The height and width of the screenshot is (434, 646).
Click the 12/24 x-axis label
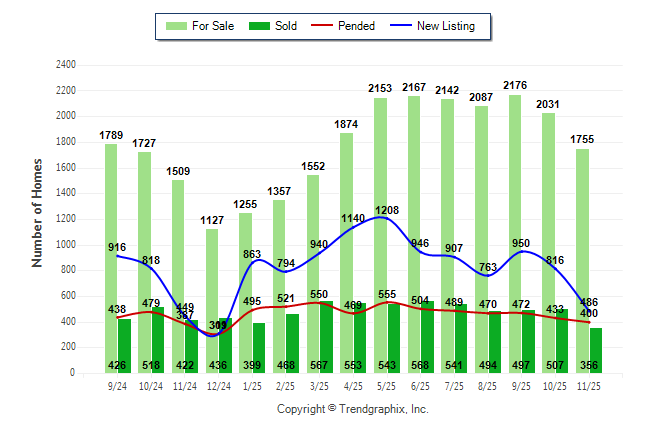[219, 385]
